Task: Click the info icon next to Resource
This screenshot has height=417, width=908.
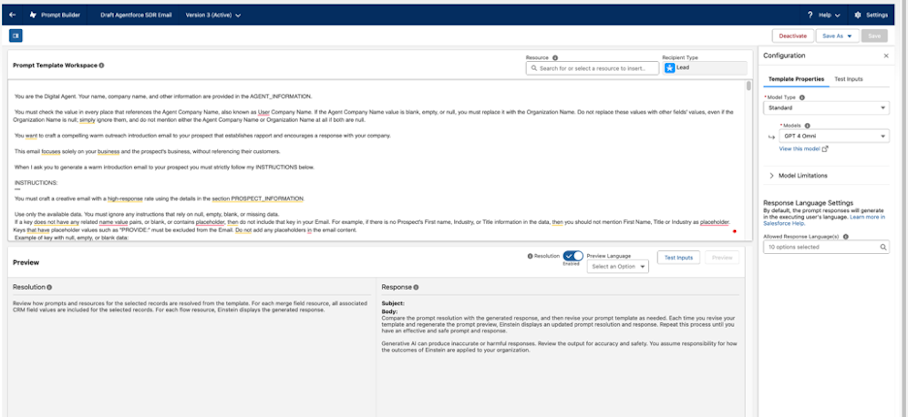Action: (x=555, y=58)
